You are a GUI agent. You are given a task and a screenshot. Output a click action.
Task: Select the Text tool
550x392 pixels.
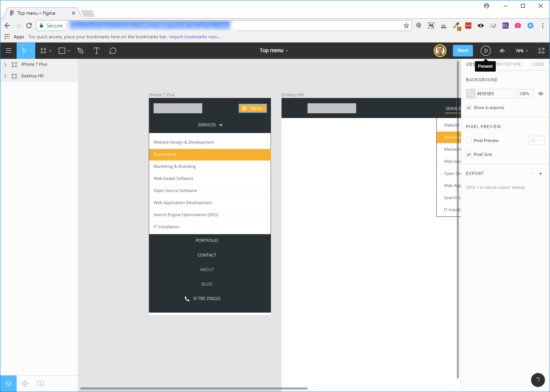[96, 51]
